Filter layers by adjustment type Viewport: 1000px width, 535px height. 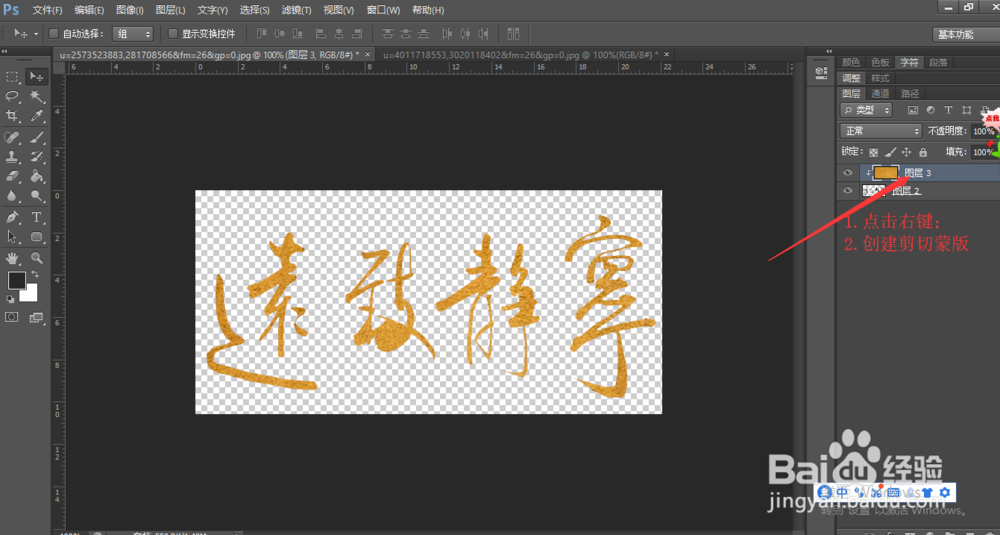(x=930, y=110)
